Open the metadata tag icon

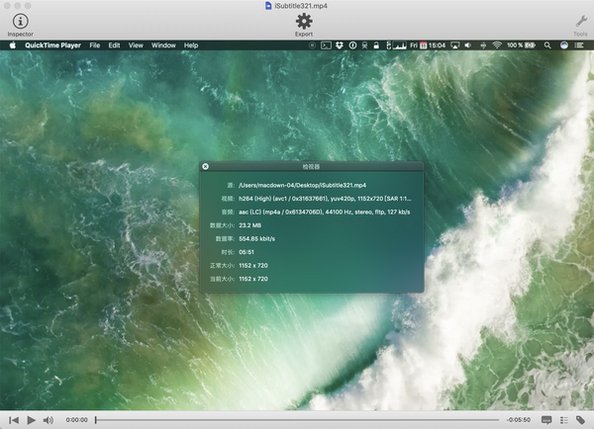[580, 420]
